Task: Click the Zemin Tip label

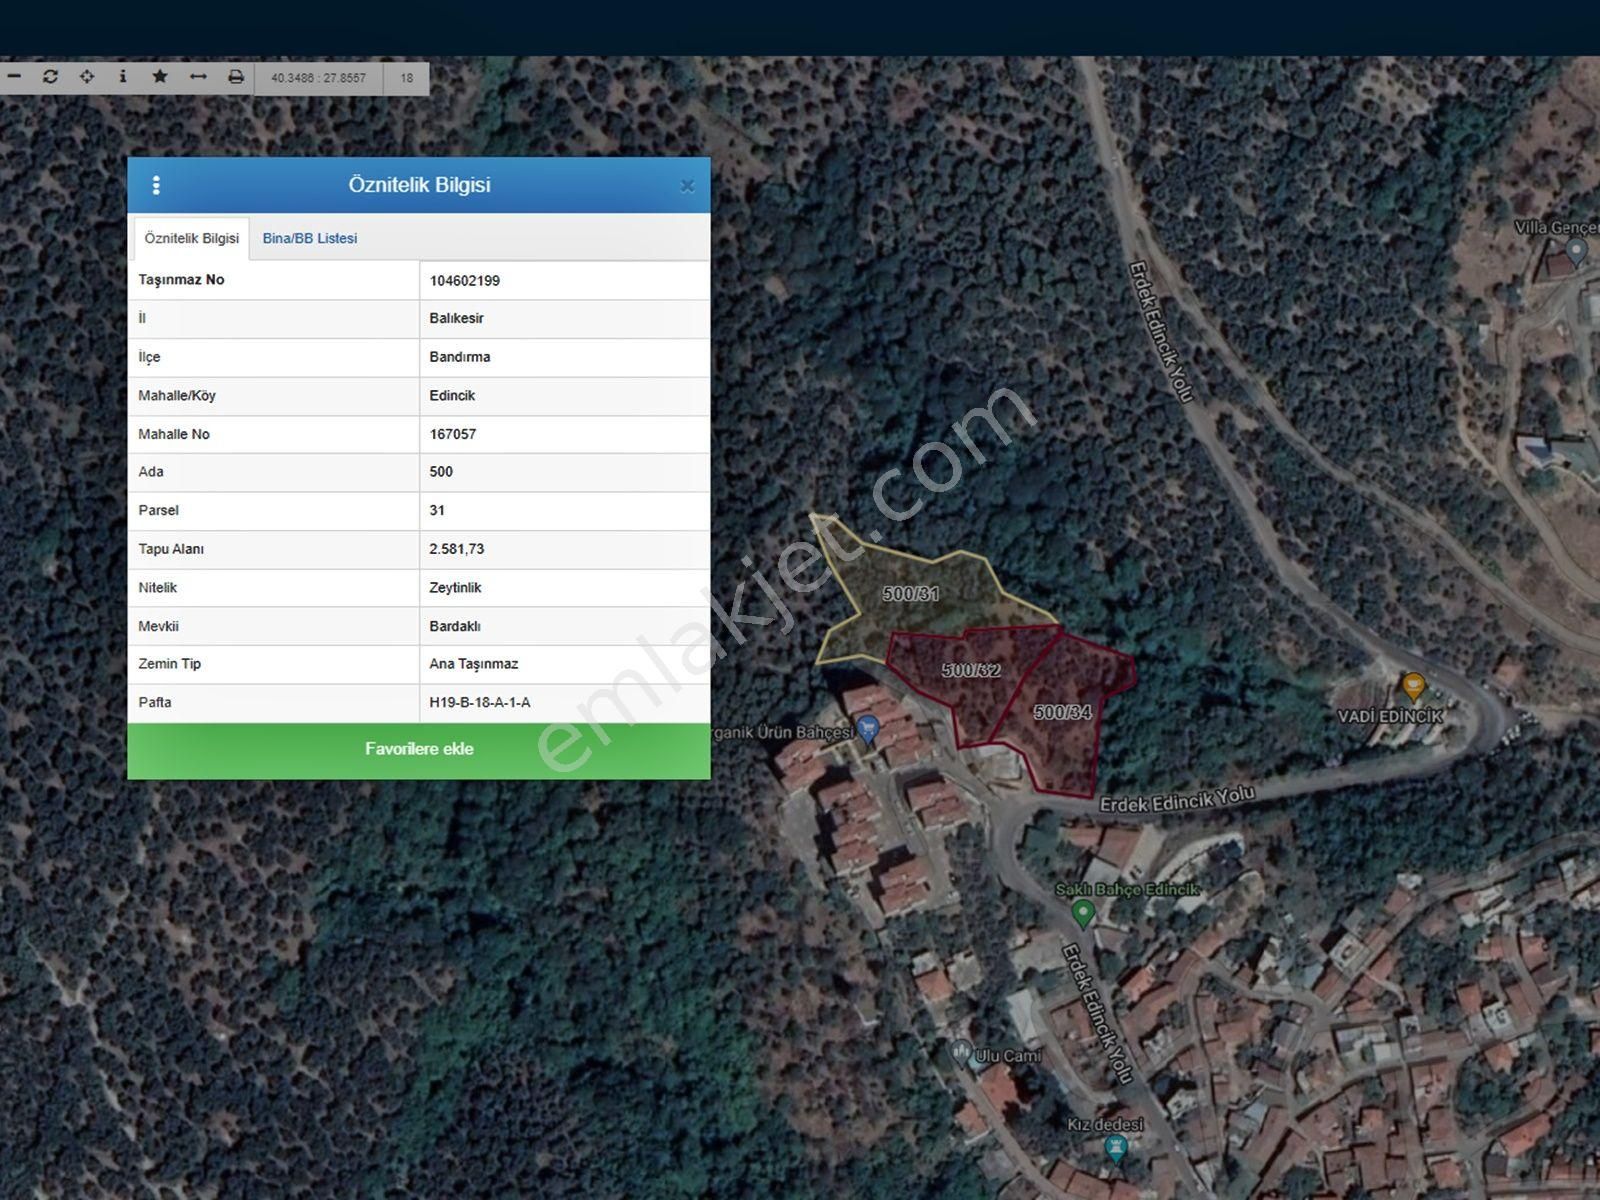Action: click(x=170, y=664)
